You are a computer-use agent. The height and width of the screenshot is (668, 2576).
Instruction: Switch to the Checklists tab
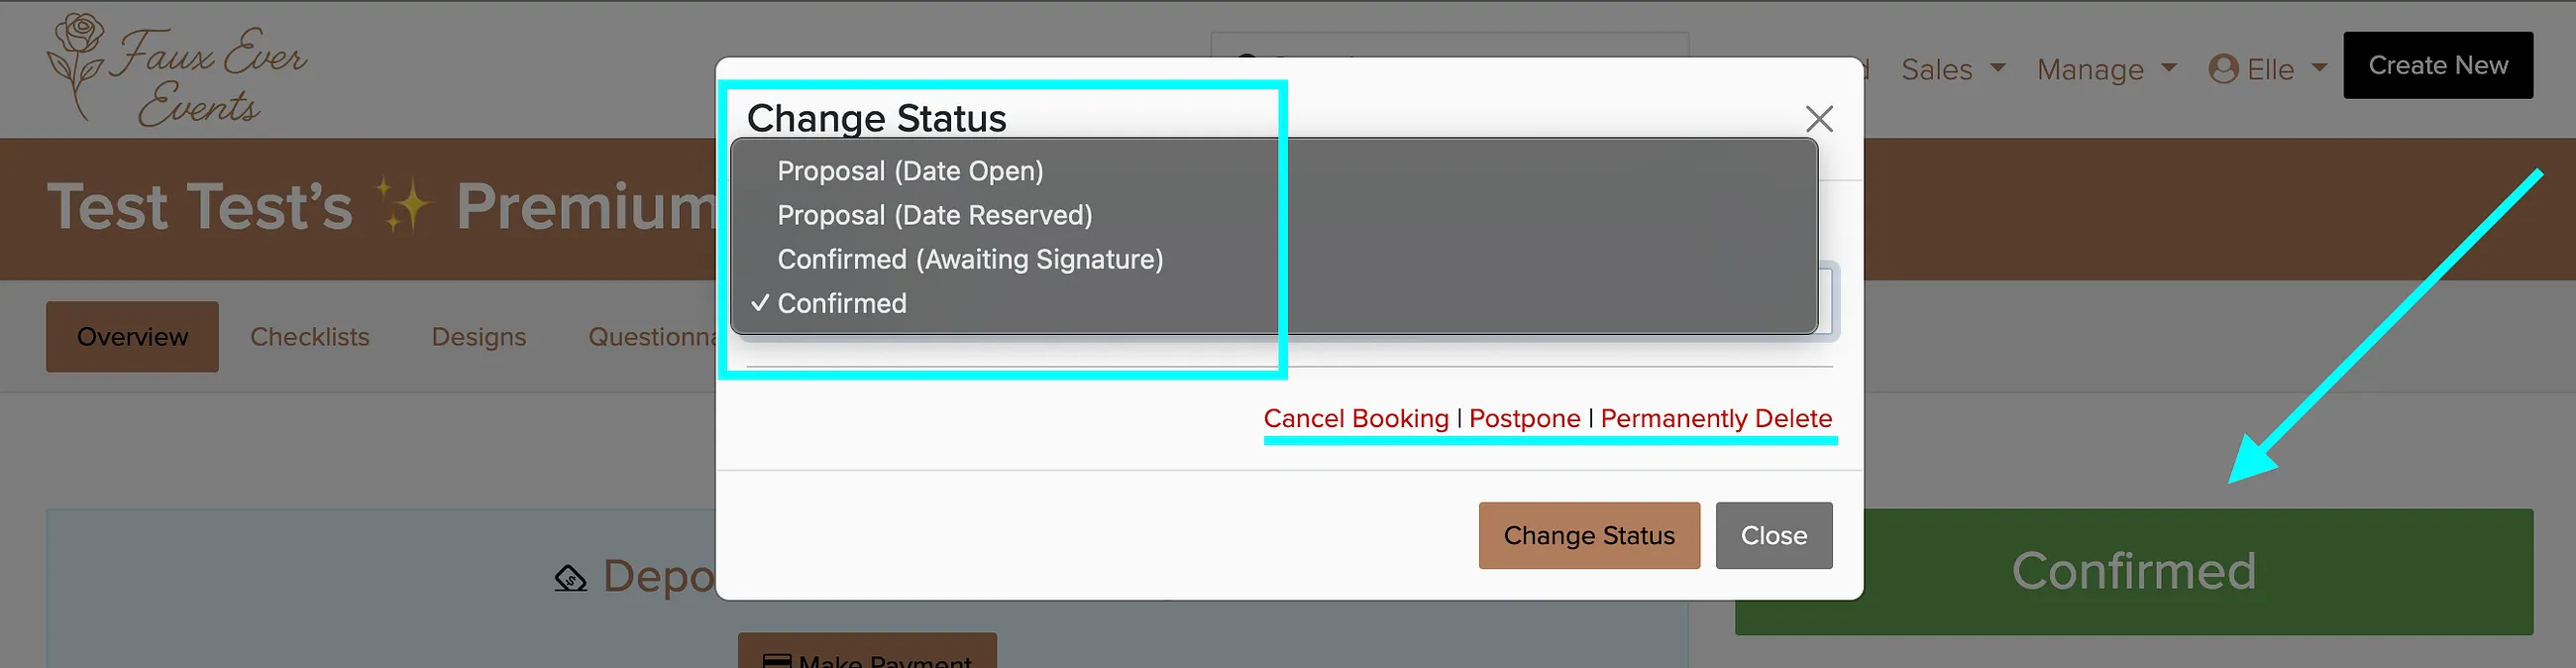click(310, 337)
